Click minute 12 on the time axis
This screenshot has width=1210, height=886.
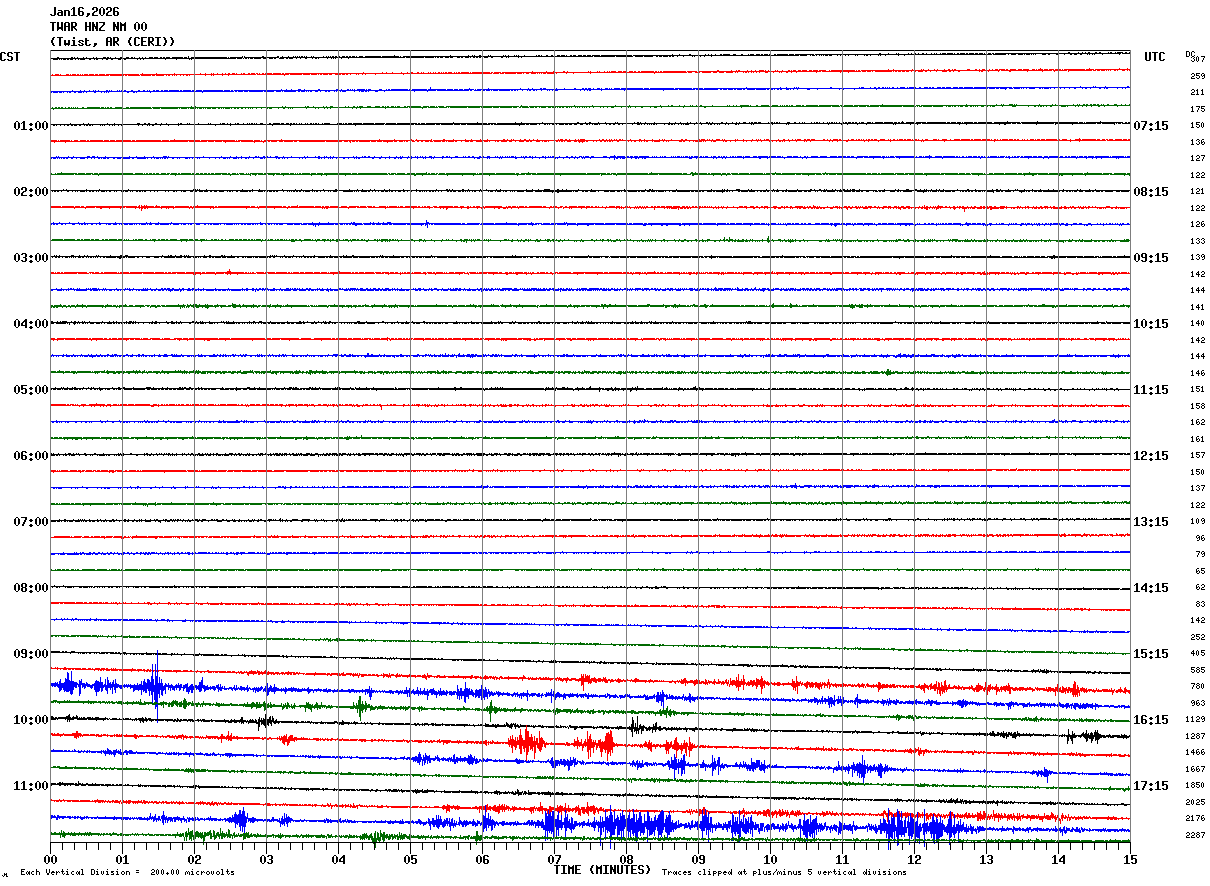[914, 859]
